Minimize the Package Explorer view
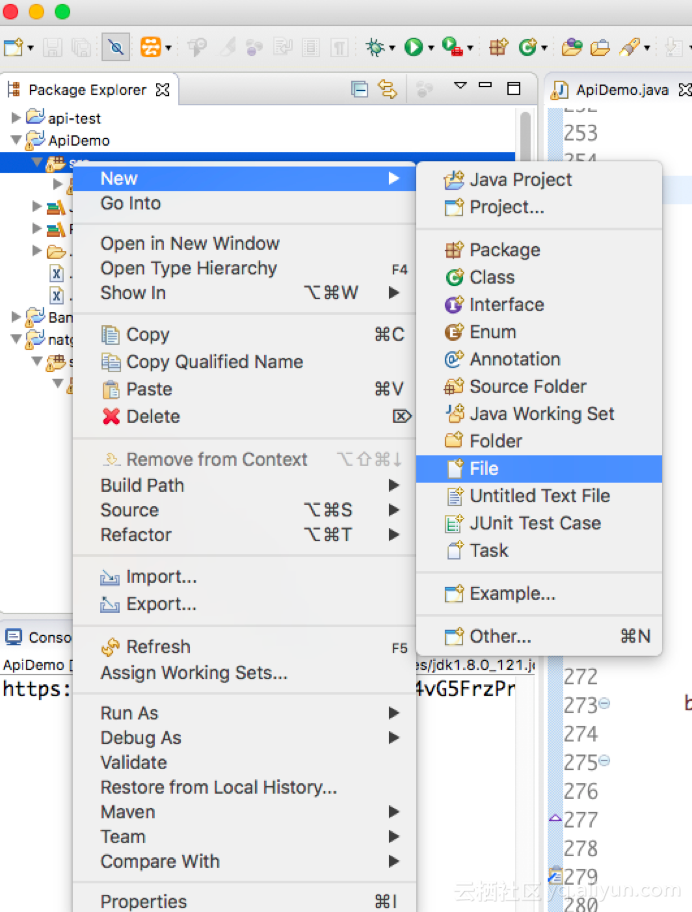 [485, 86]
